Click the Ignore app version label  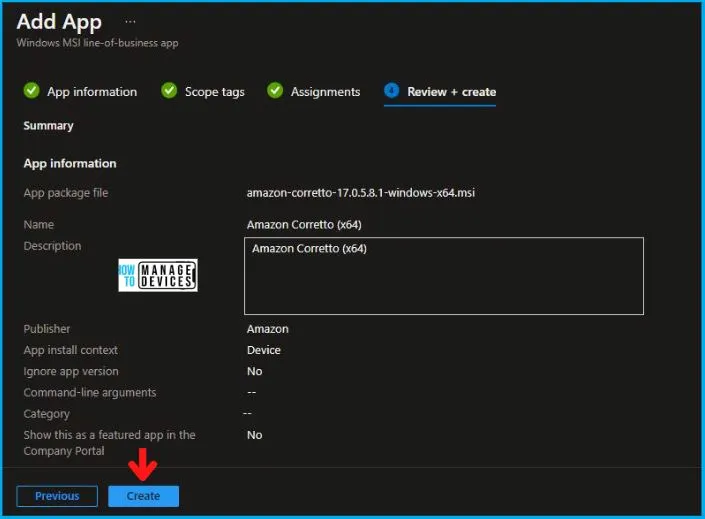(x=71, y=371)
